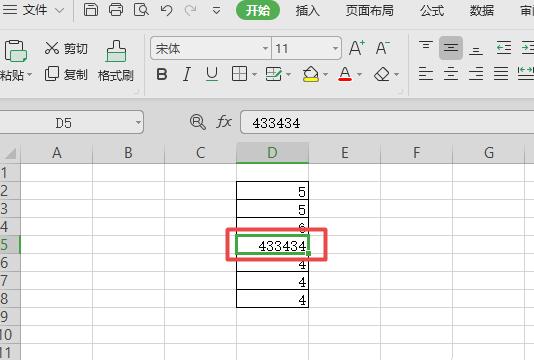Expand quick access toolbar customize arrow
The width and height of the screenshot is (534, 360).
[216, 11]
